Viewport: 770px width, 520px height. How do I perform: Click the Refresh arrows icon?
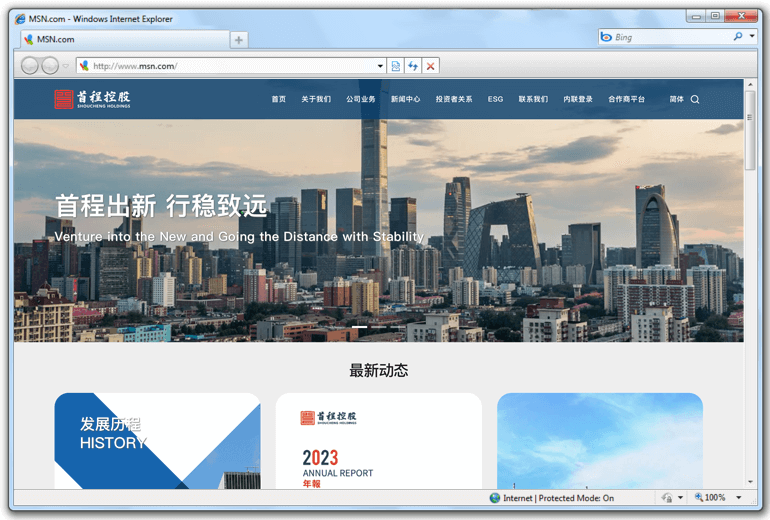[x=413, y=66]
